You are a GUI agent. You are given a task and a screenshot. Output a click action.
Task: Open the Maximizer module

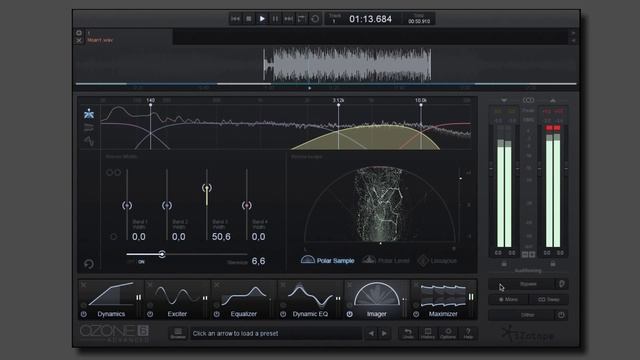tap(443, 299)
